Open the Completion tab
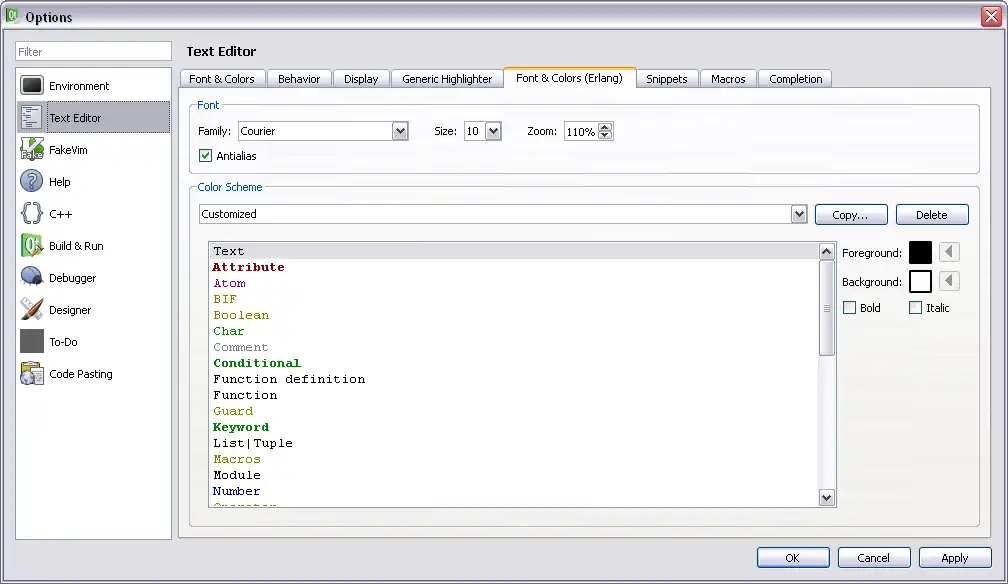 pos(795,78)
